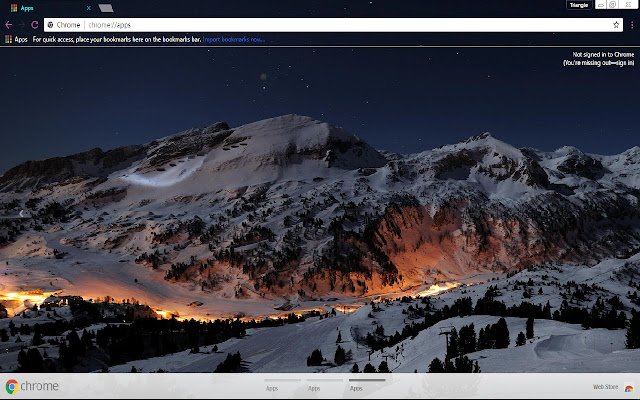
Task: Click the Web Store rainbow icon
Action: (x=629, y=387)
